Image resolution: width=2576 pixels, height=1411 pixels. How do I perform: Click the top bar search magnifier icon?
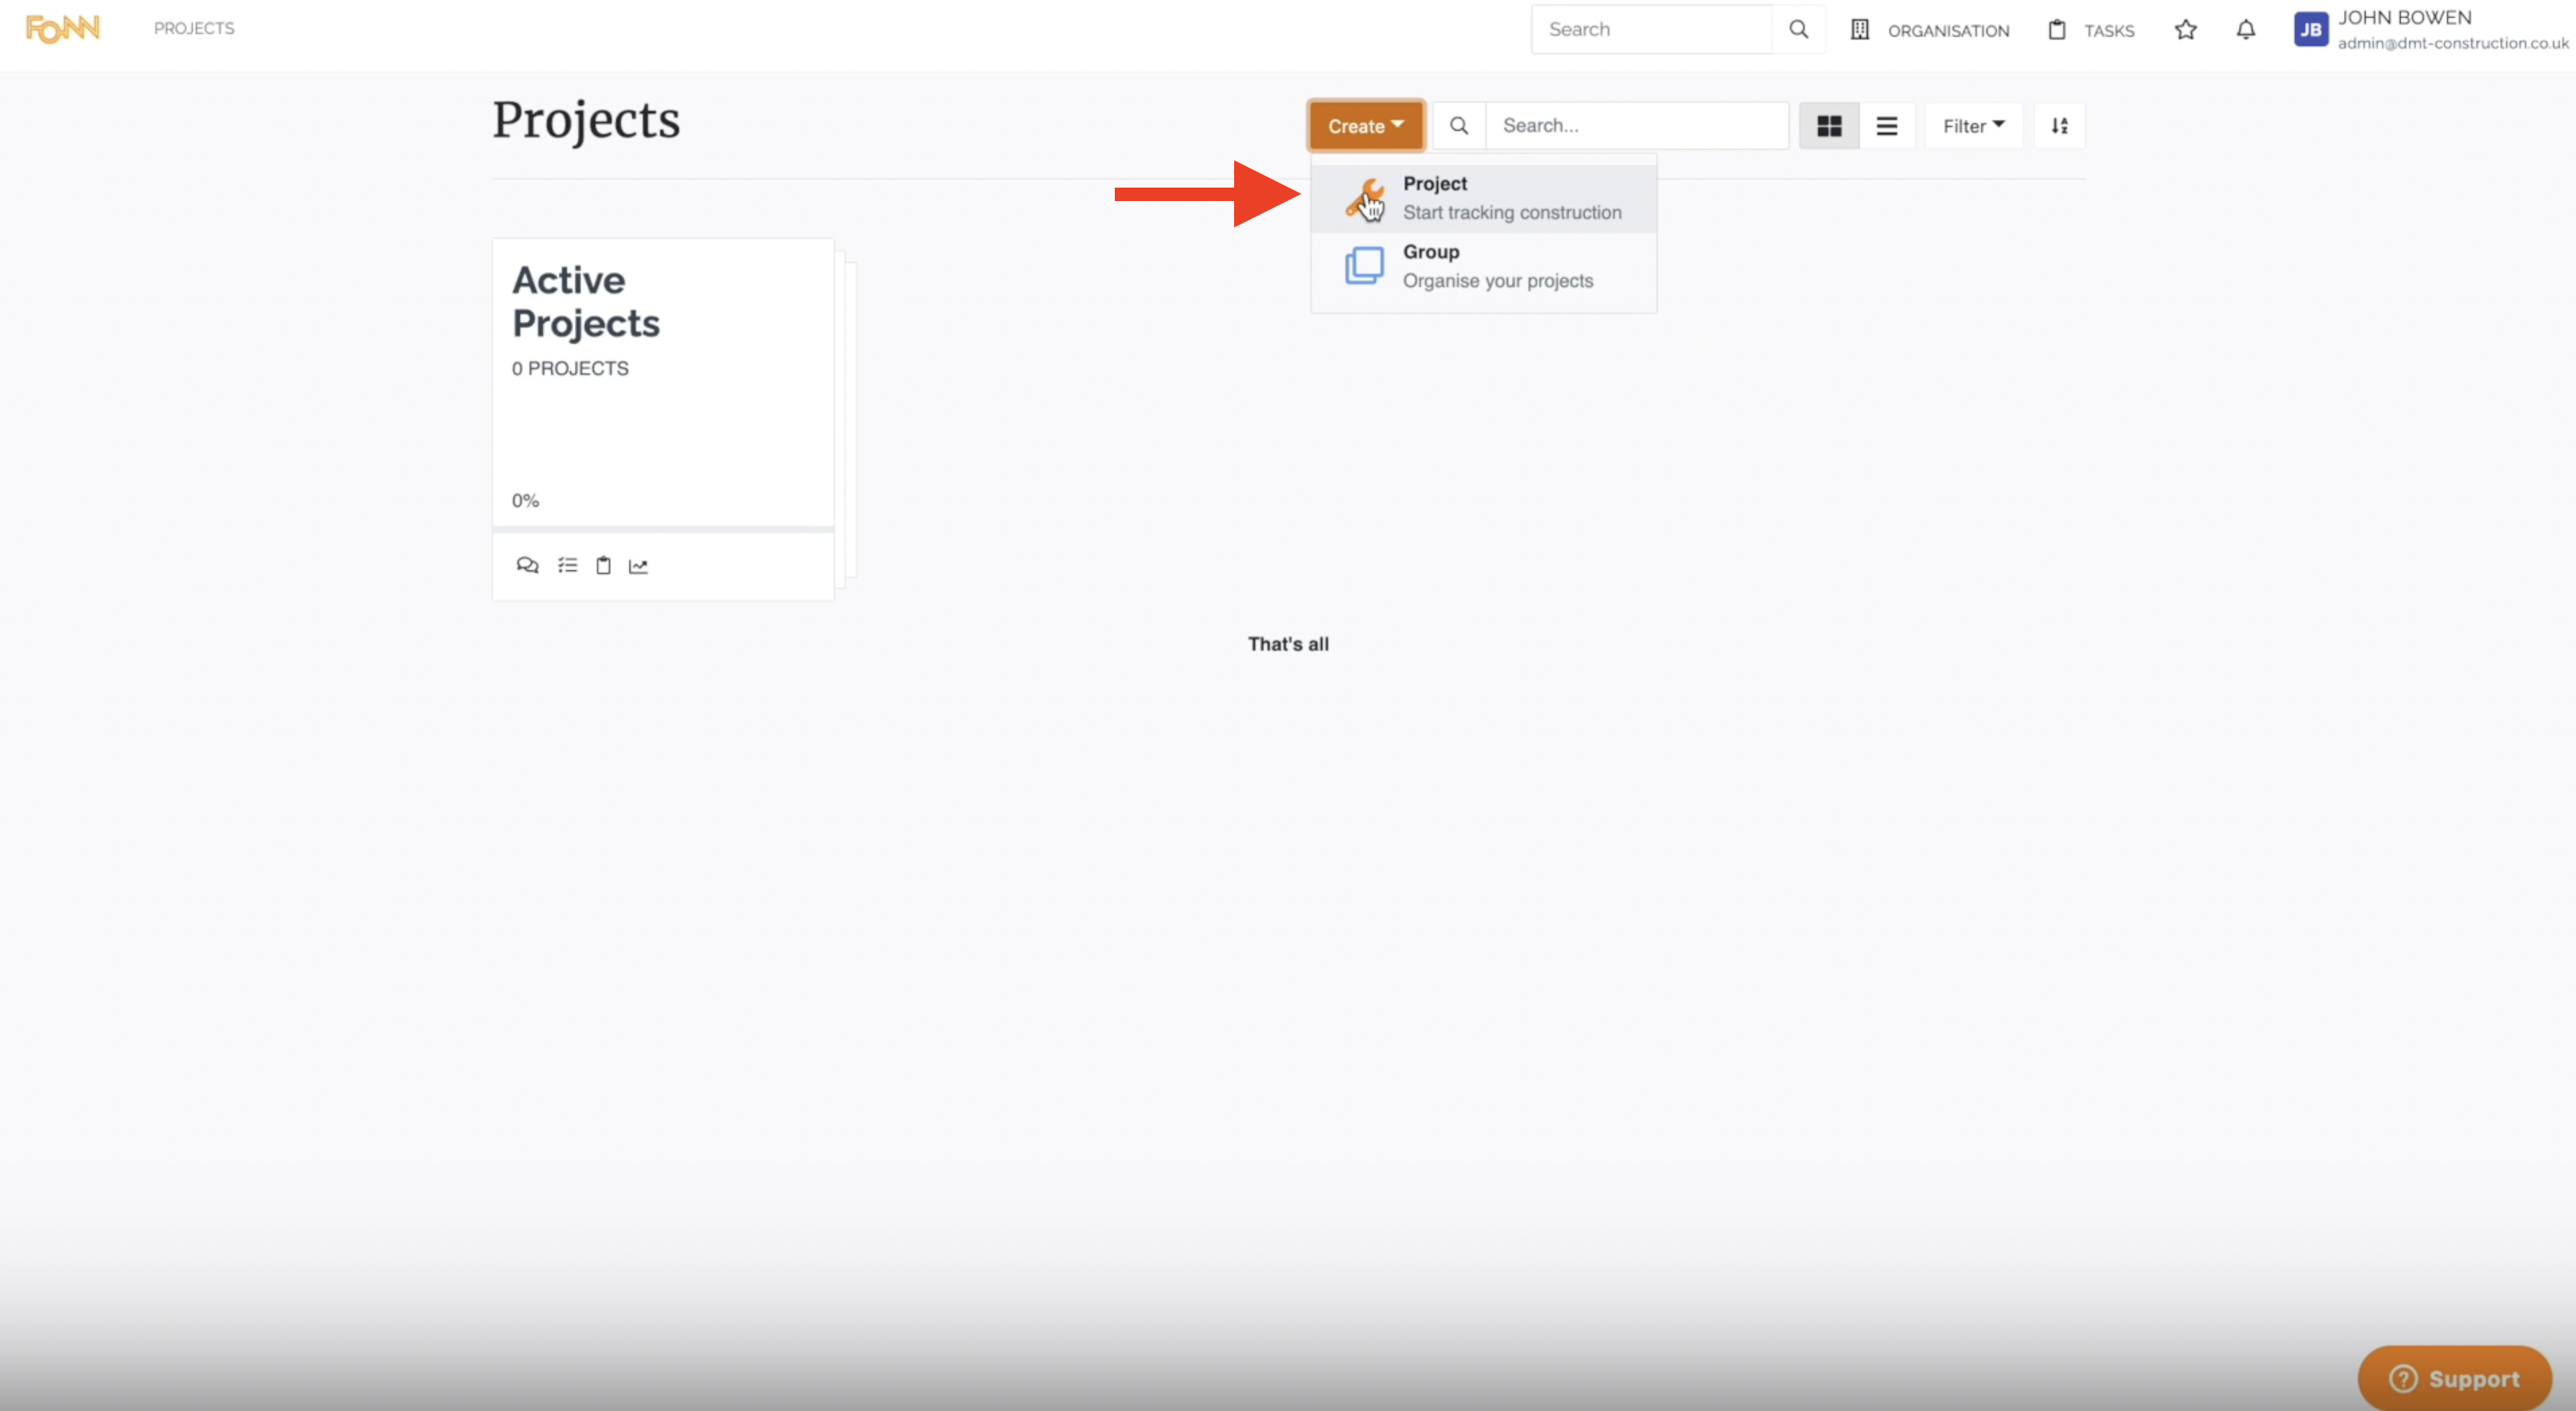(x=1798, y=29)
